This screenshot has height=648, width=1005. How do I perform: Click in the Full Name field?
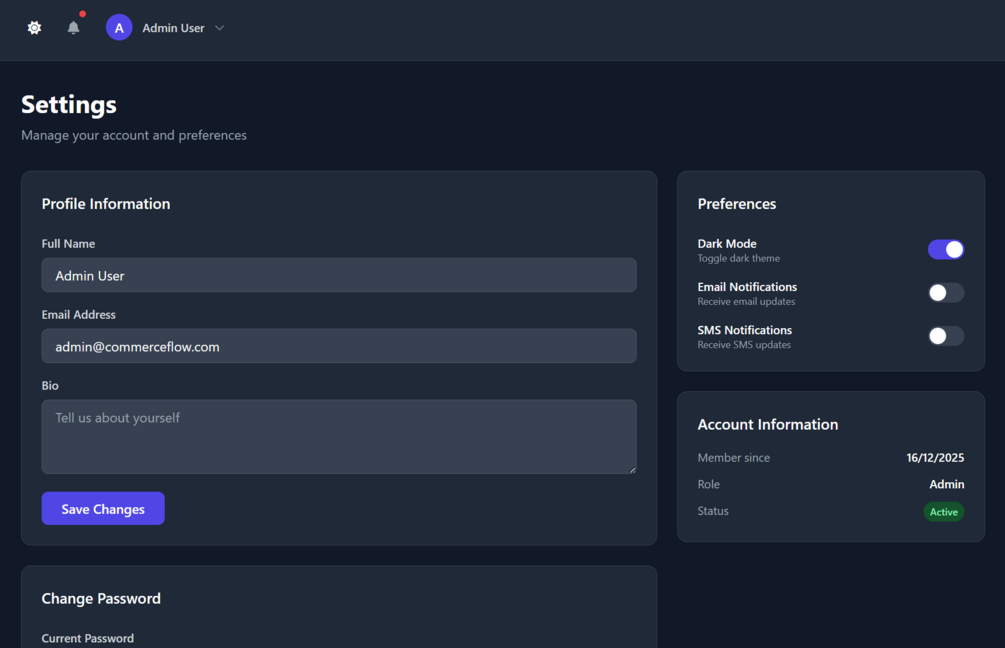[338, 275]
